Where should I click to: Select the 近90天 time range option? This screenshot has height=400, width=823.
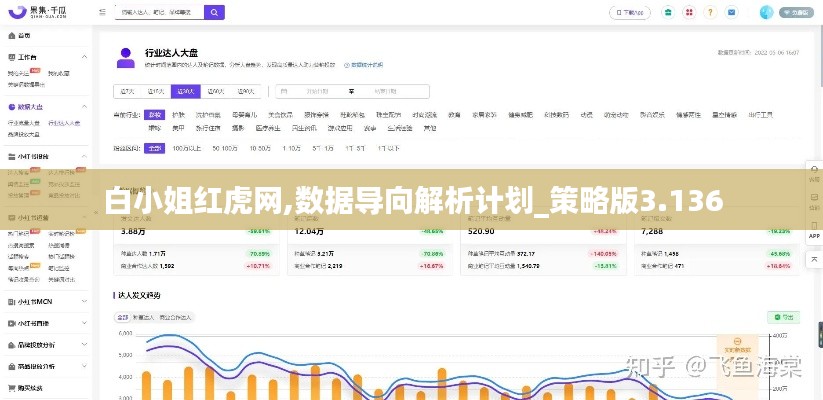coord(215,91)
